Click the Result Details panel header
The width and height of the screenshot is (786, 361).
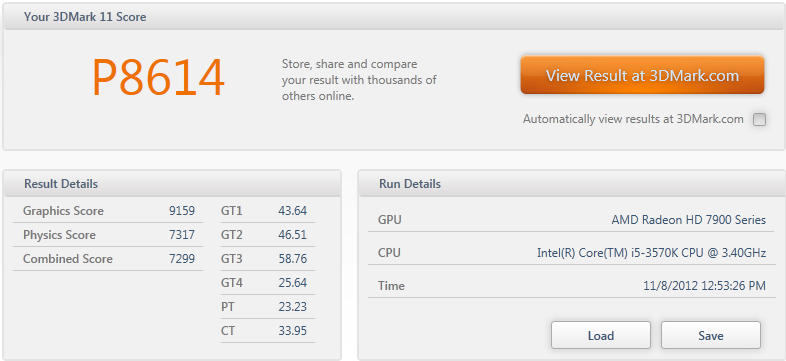click(172, 184)
